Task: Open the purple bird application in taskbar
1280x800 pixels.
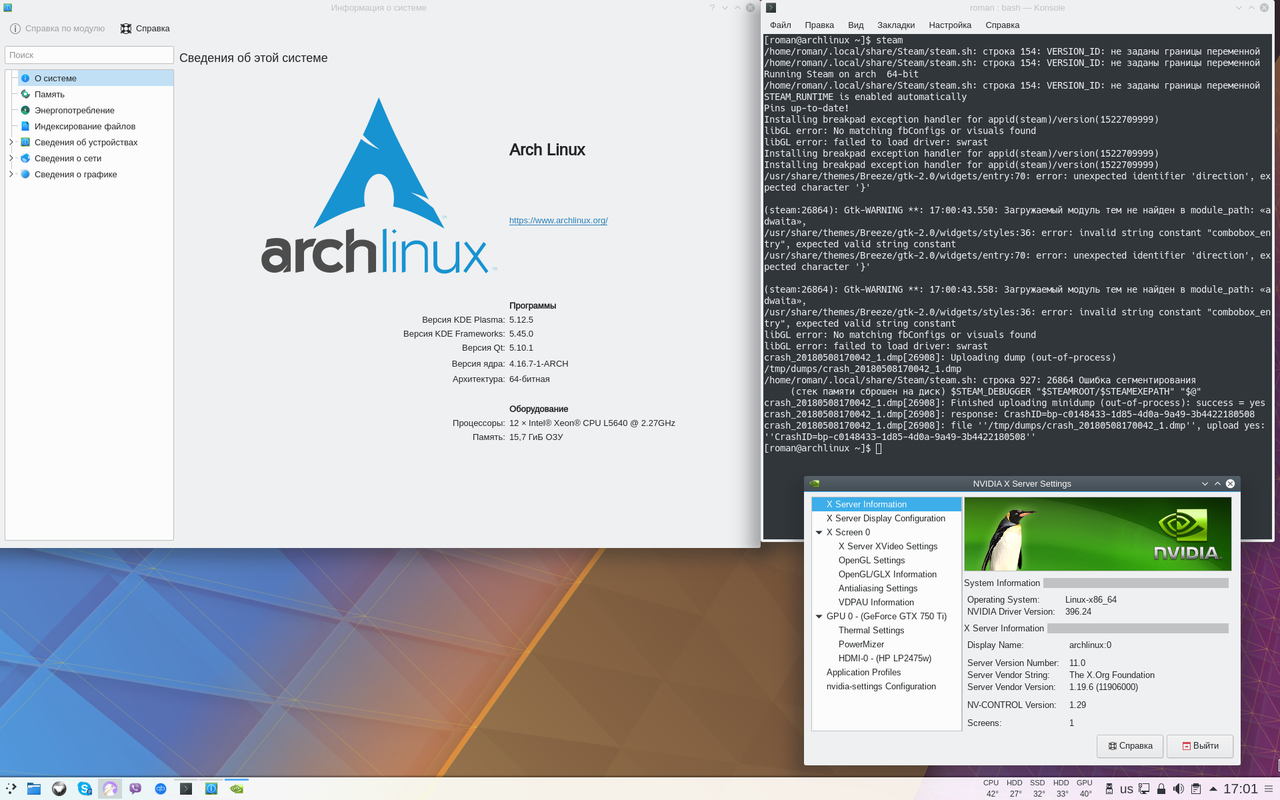Action: [x=110, y=788]
